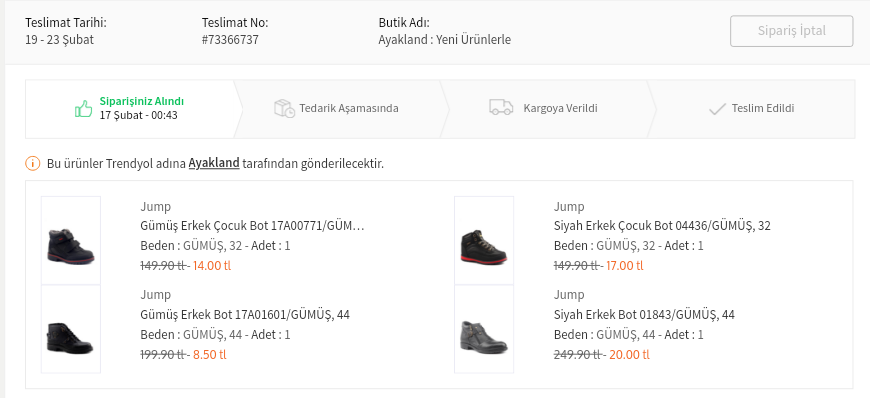Click the delivery truck icon

coord(501,107)
